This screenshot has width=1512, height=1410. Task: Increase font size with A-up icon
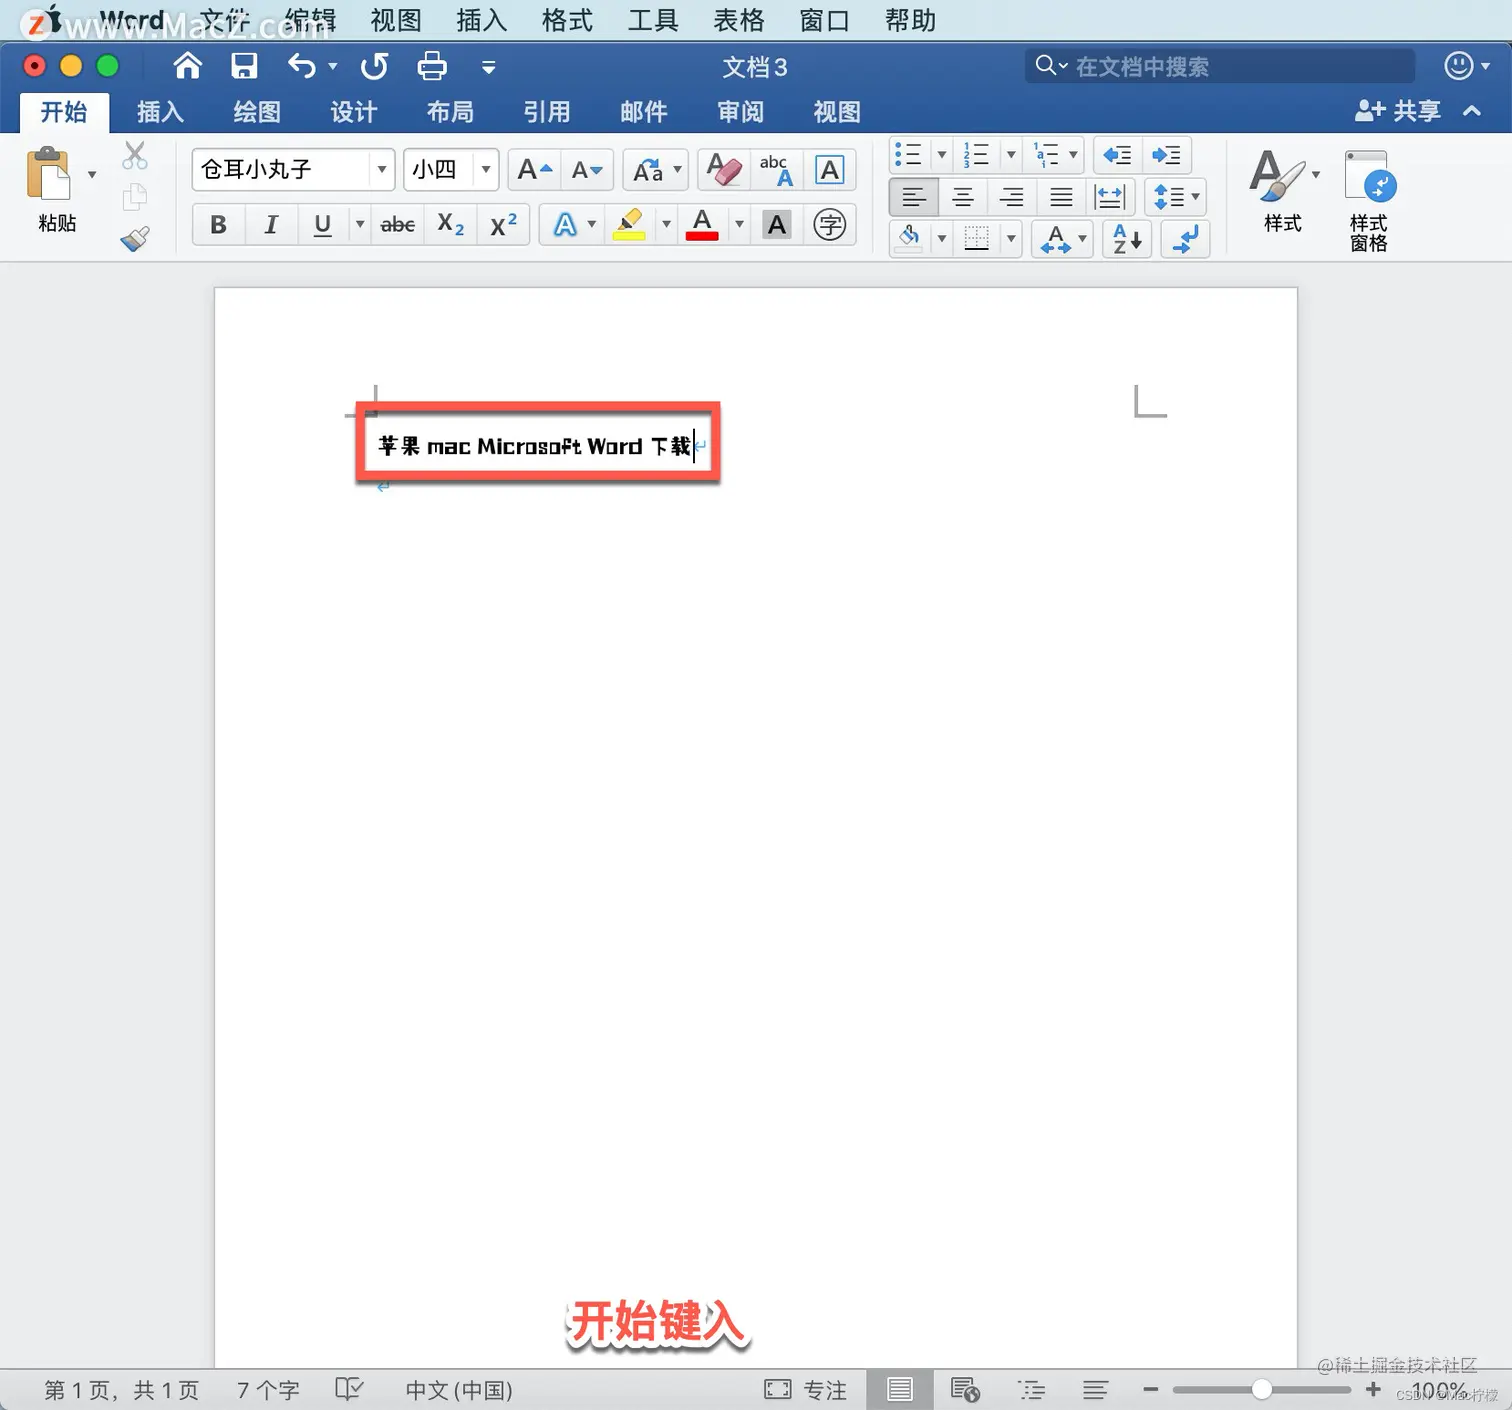coord(535,170)
